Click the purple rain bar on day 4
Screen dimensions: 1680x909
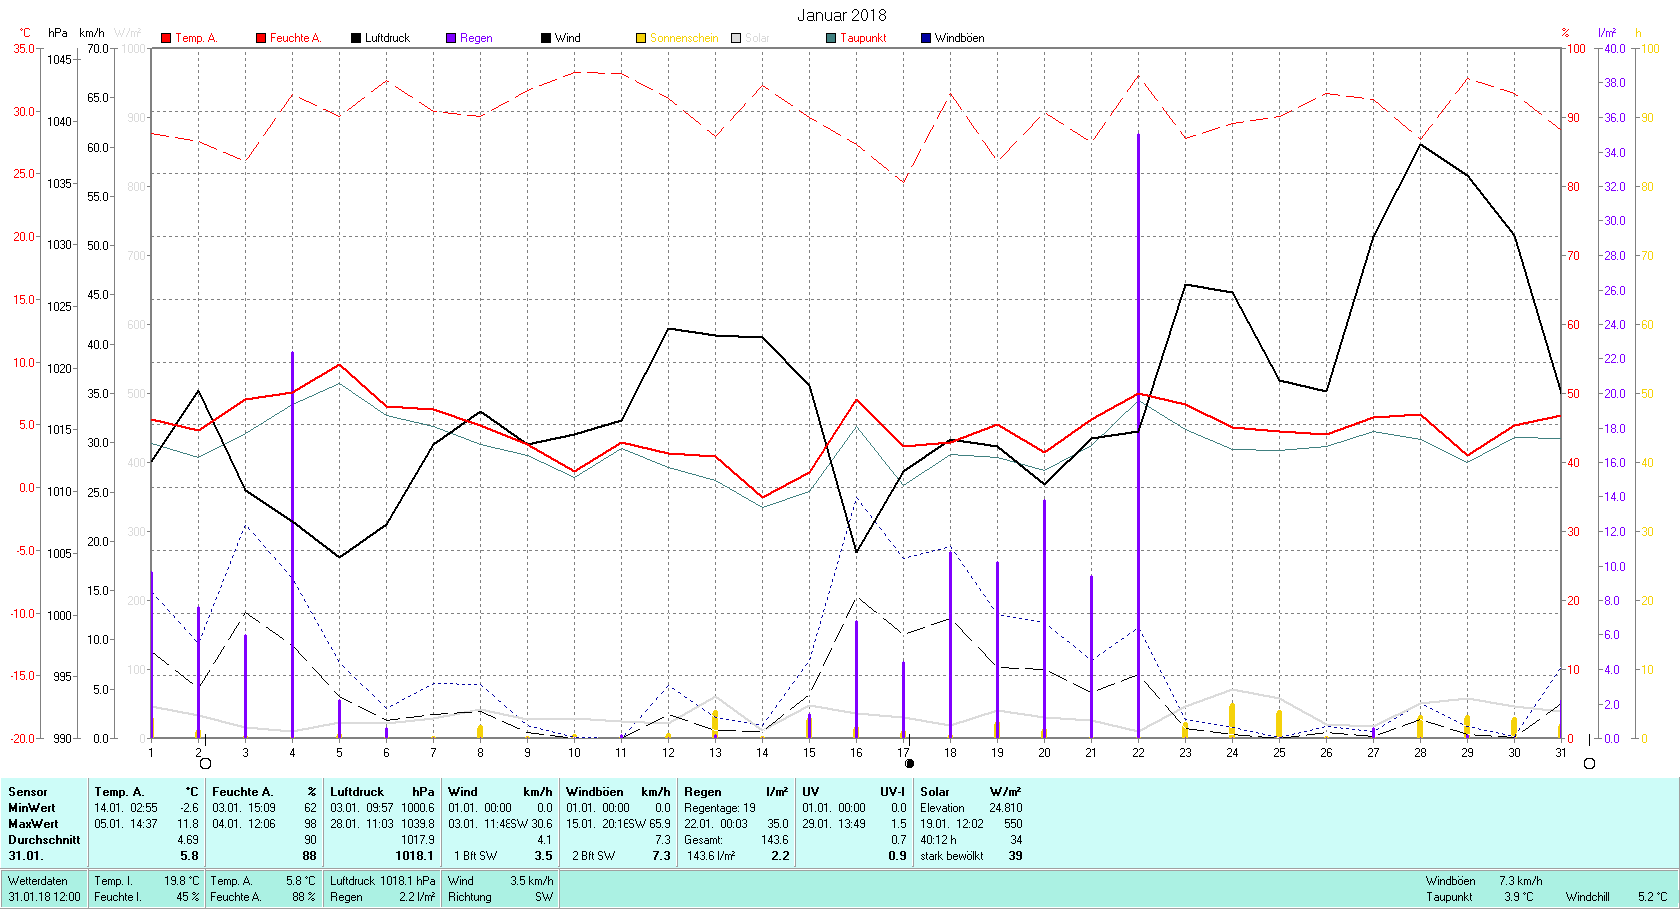[x=292, y=545]
